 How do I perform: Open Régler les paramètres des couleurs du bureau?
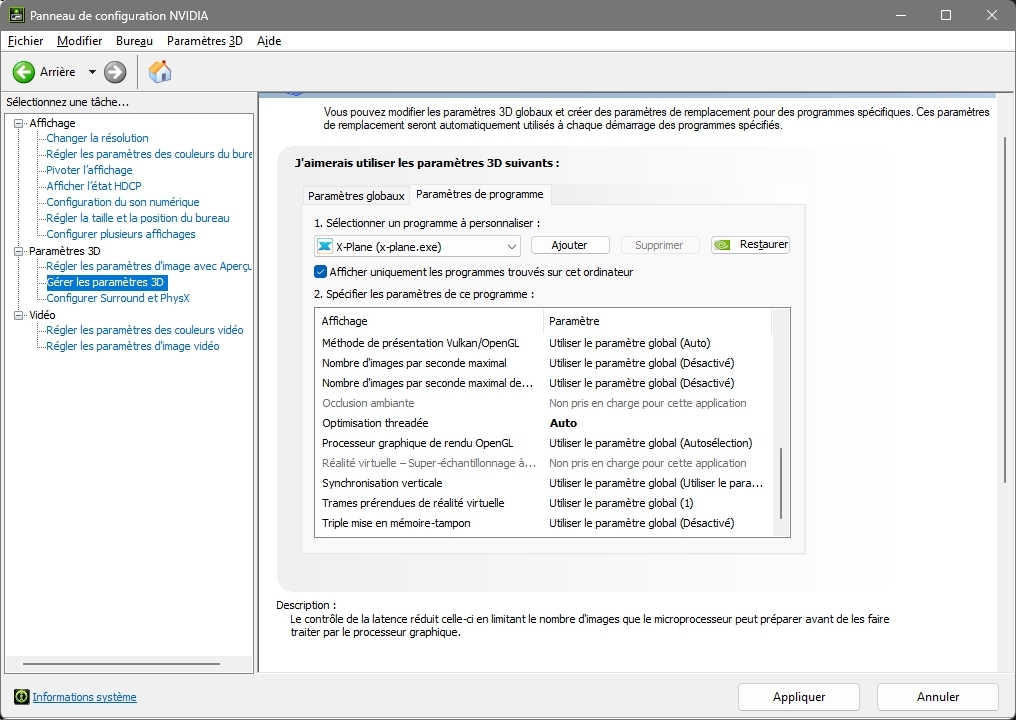coord(149,154)
